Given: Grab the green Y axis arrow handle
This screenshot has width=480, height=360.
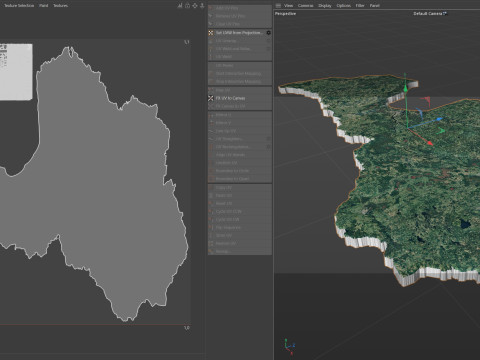Looking at the screenshot, I should click(x=405, y=88).
